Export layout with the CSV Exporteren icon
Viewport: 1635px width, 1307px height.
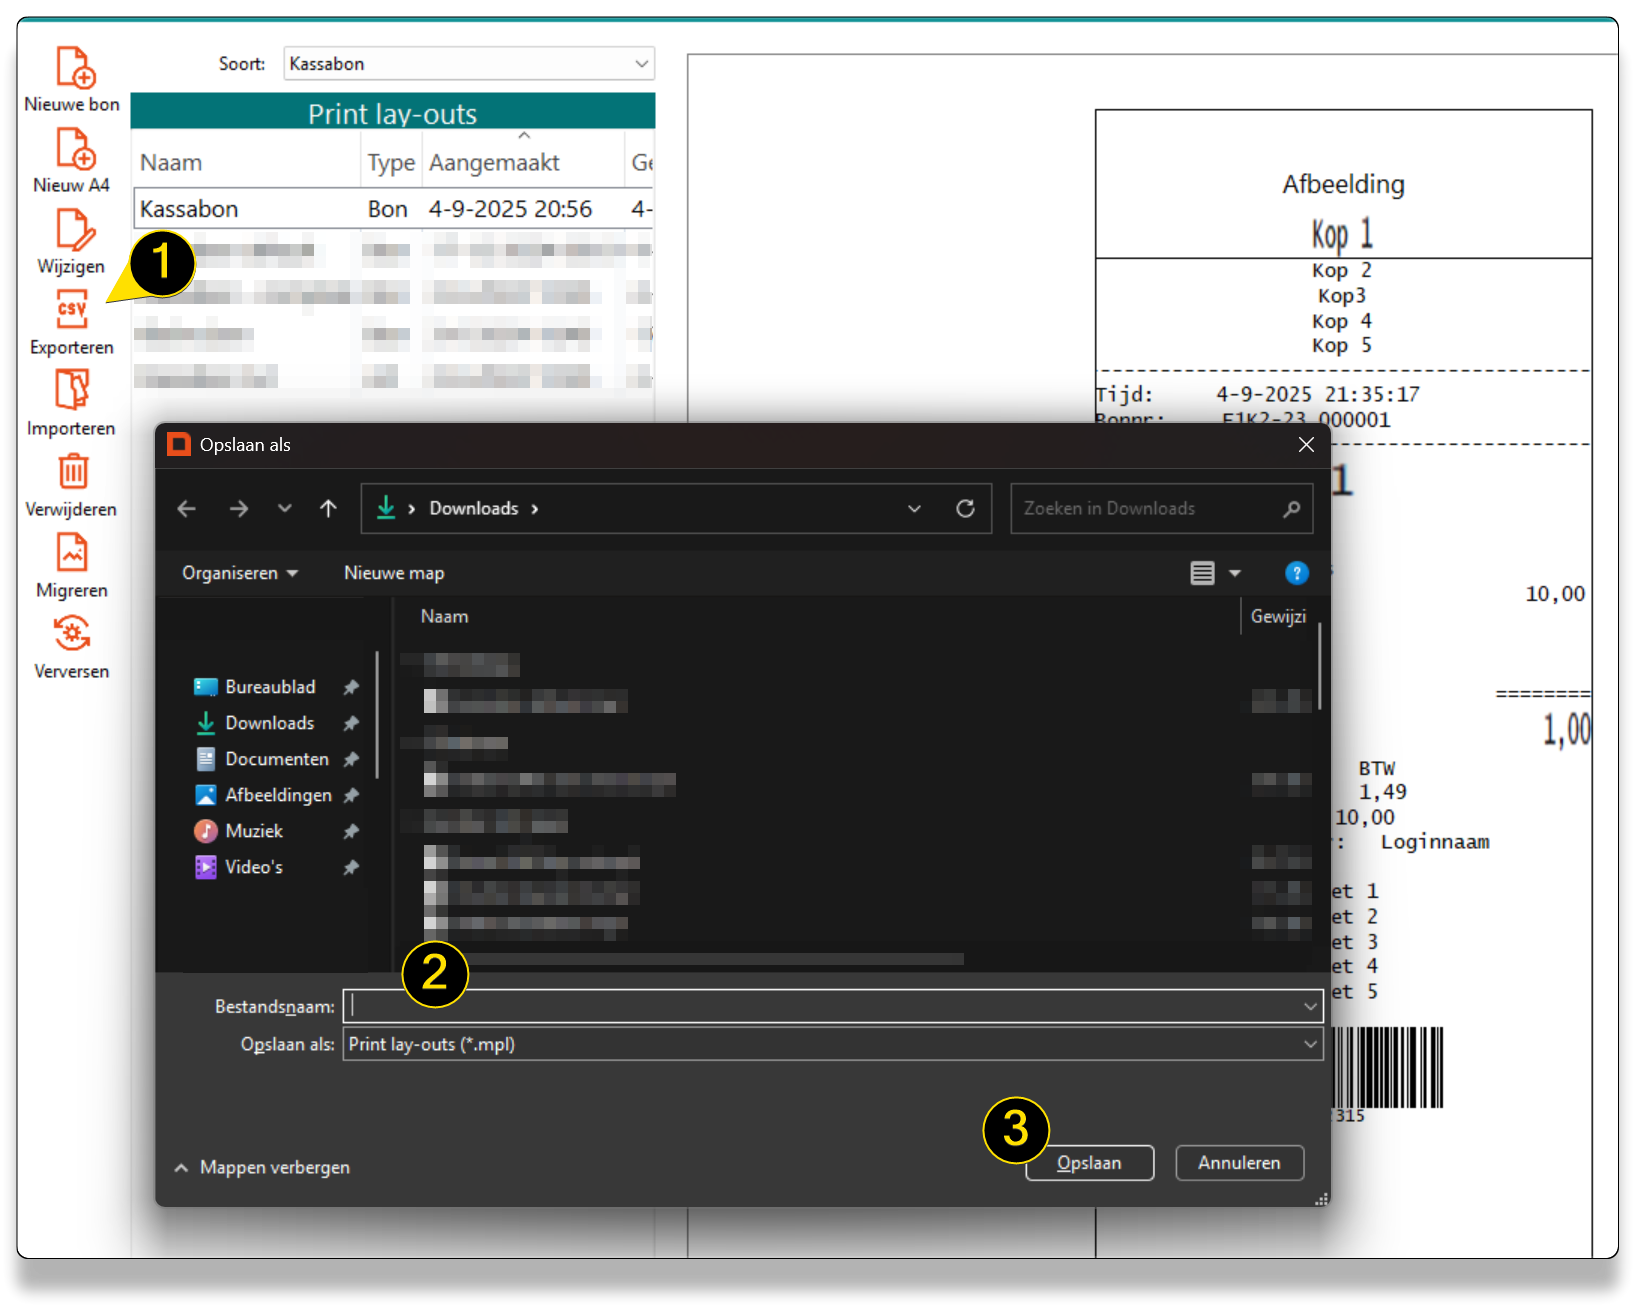pyautogui.click(x=72, y=311)
